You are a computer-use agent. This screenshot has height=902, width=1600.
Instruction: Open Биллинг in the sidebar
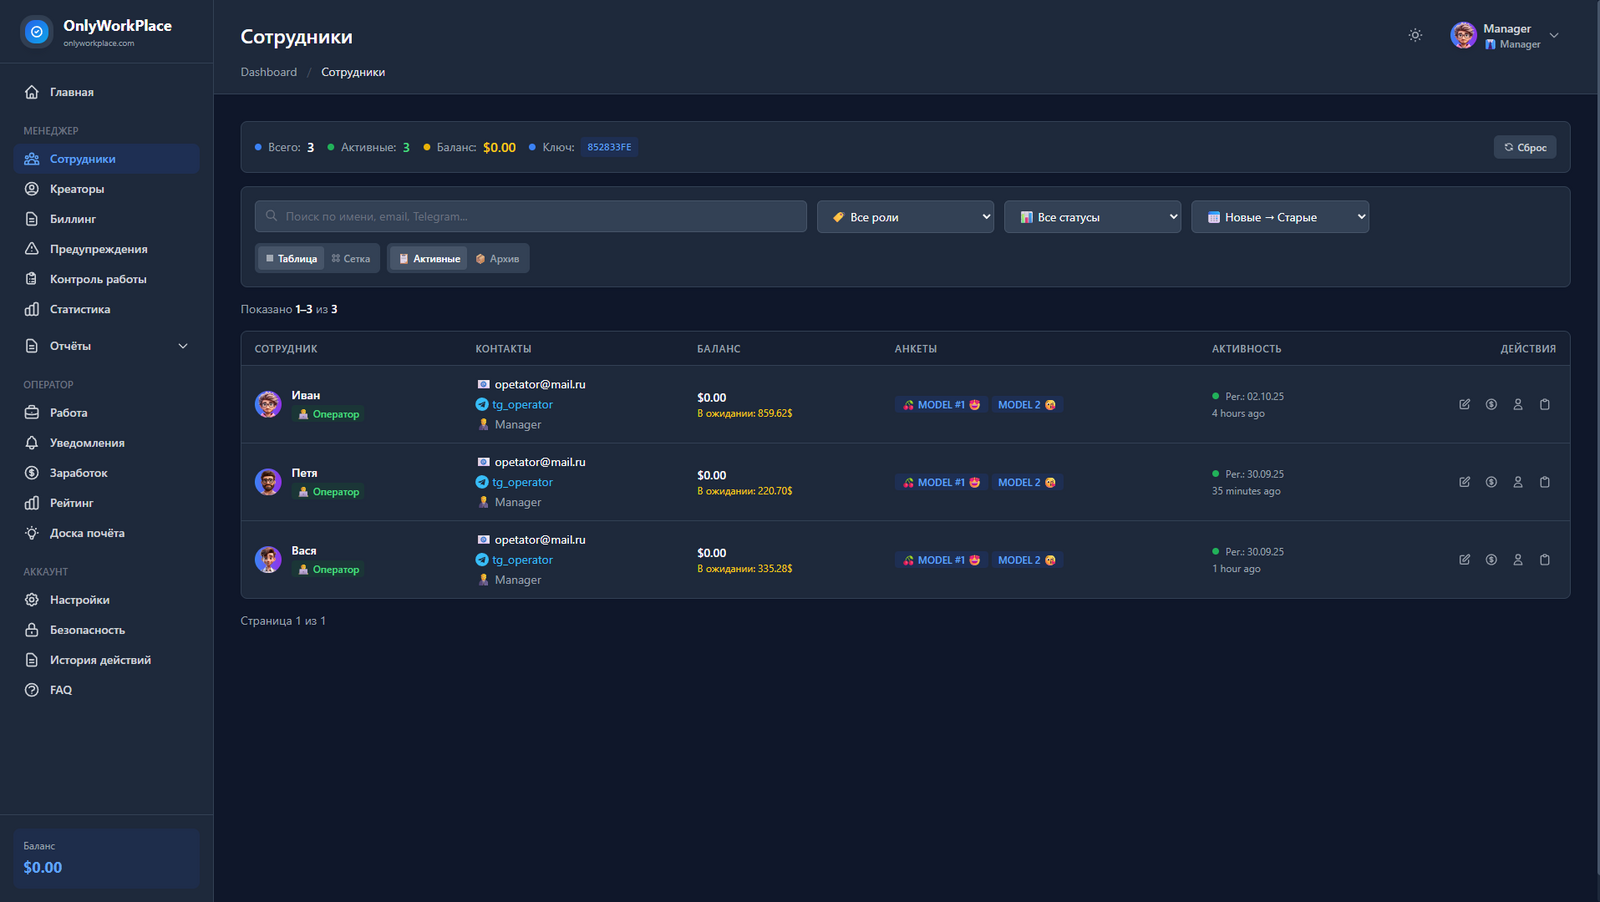coord(73,219)
